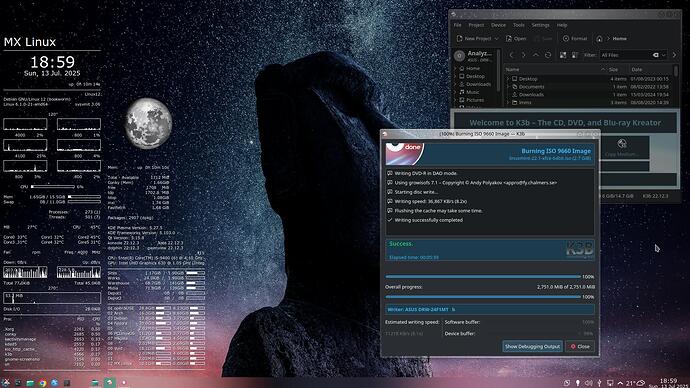Image resolution: width=690 pixels, height=388 pixels.
Task: Go up one folder in K3b browser
Action: pos(536,55)
